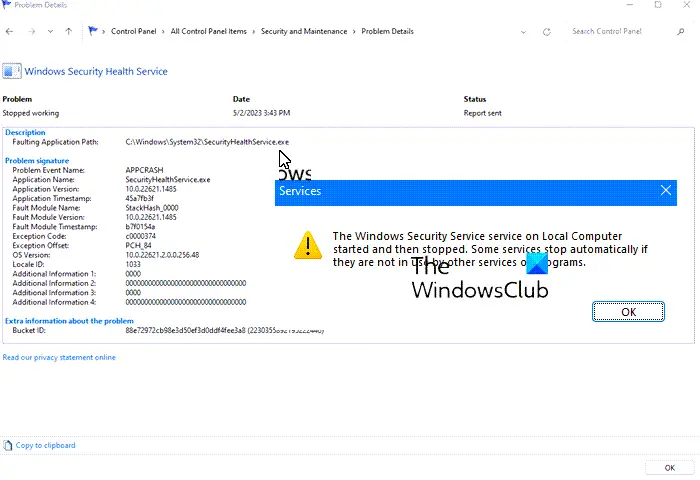Go back using the back arrow

pos(9,32)
